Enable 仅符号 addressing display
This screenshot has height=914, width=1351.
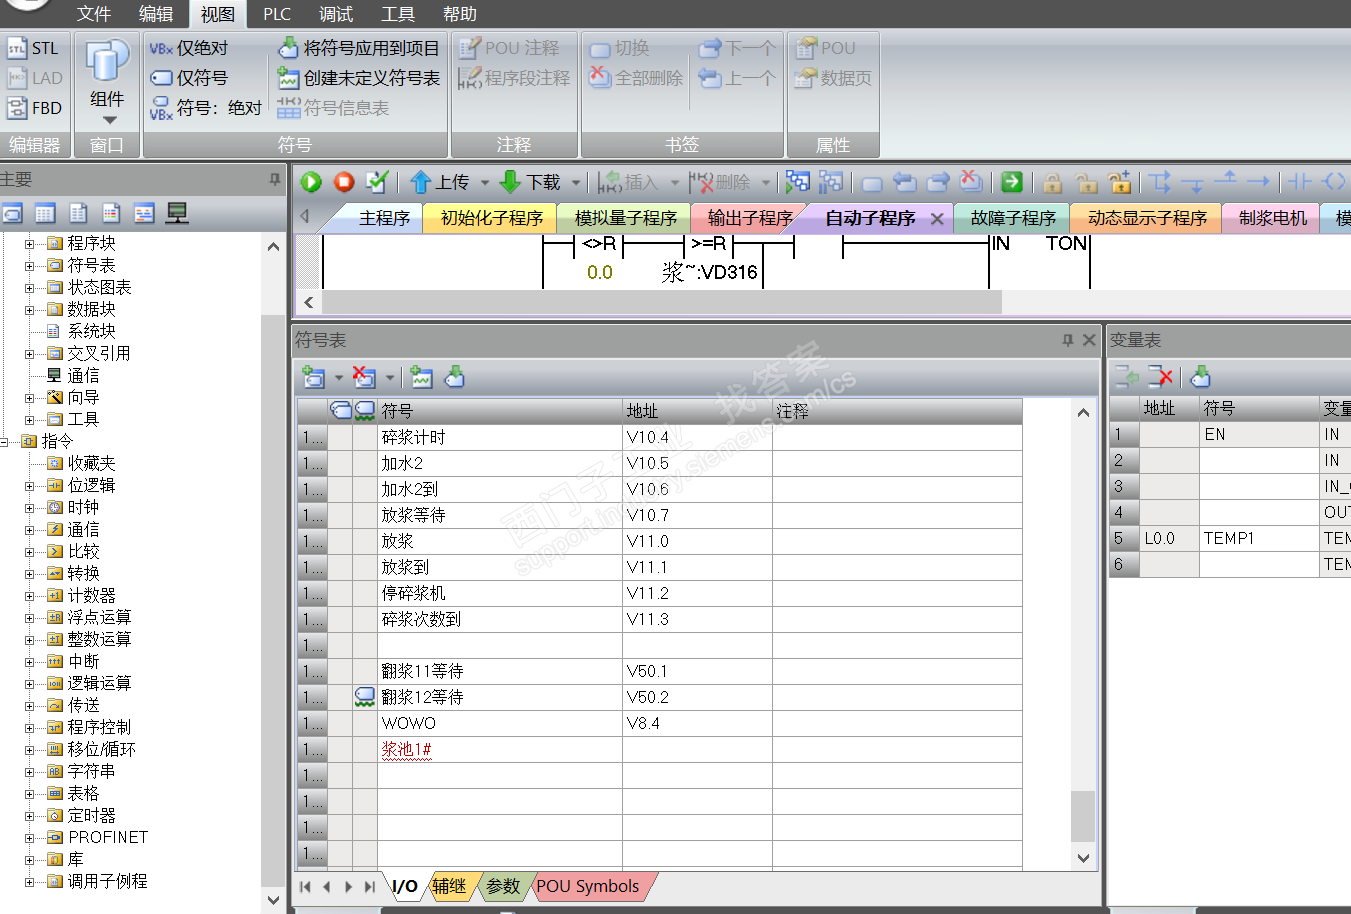(x=189, y=78)
